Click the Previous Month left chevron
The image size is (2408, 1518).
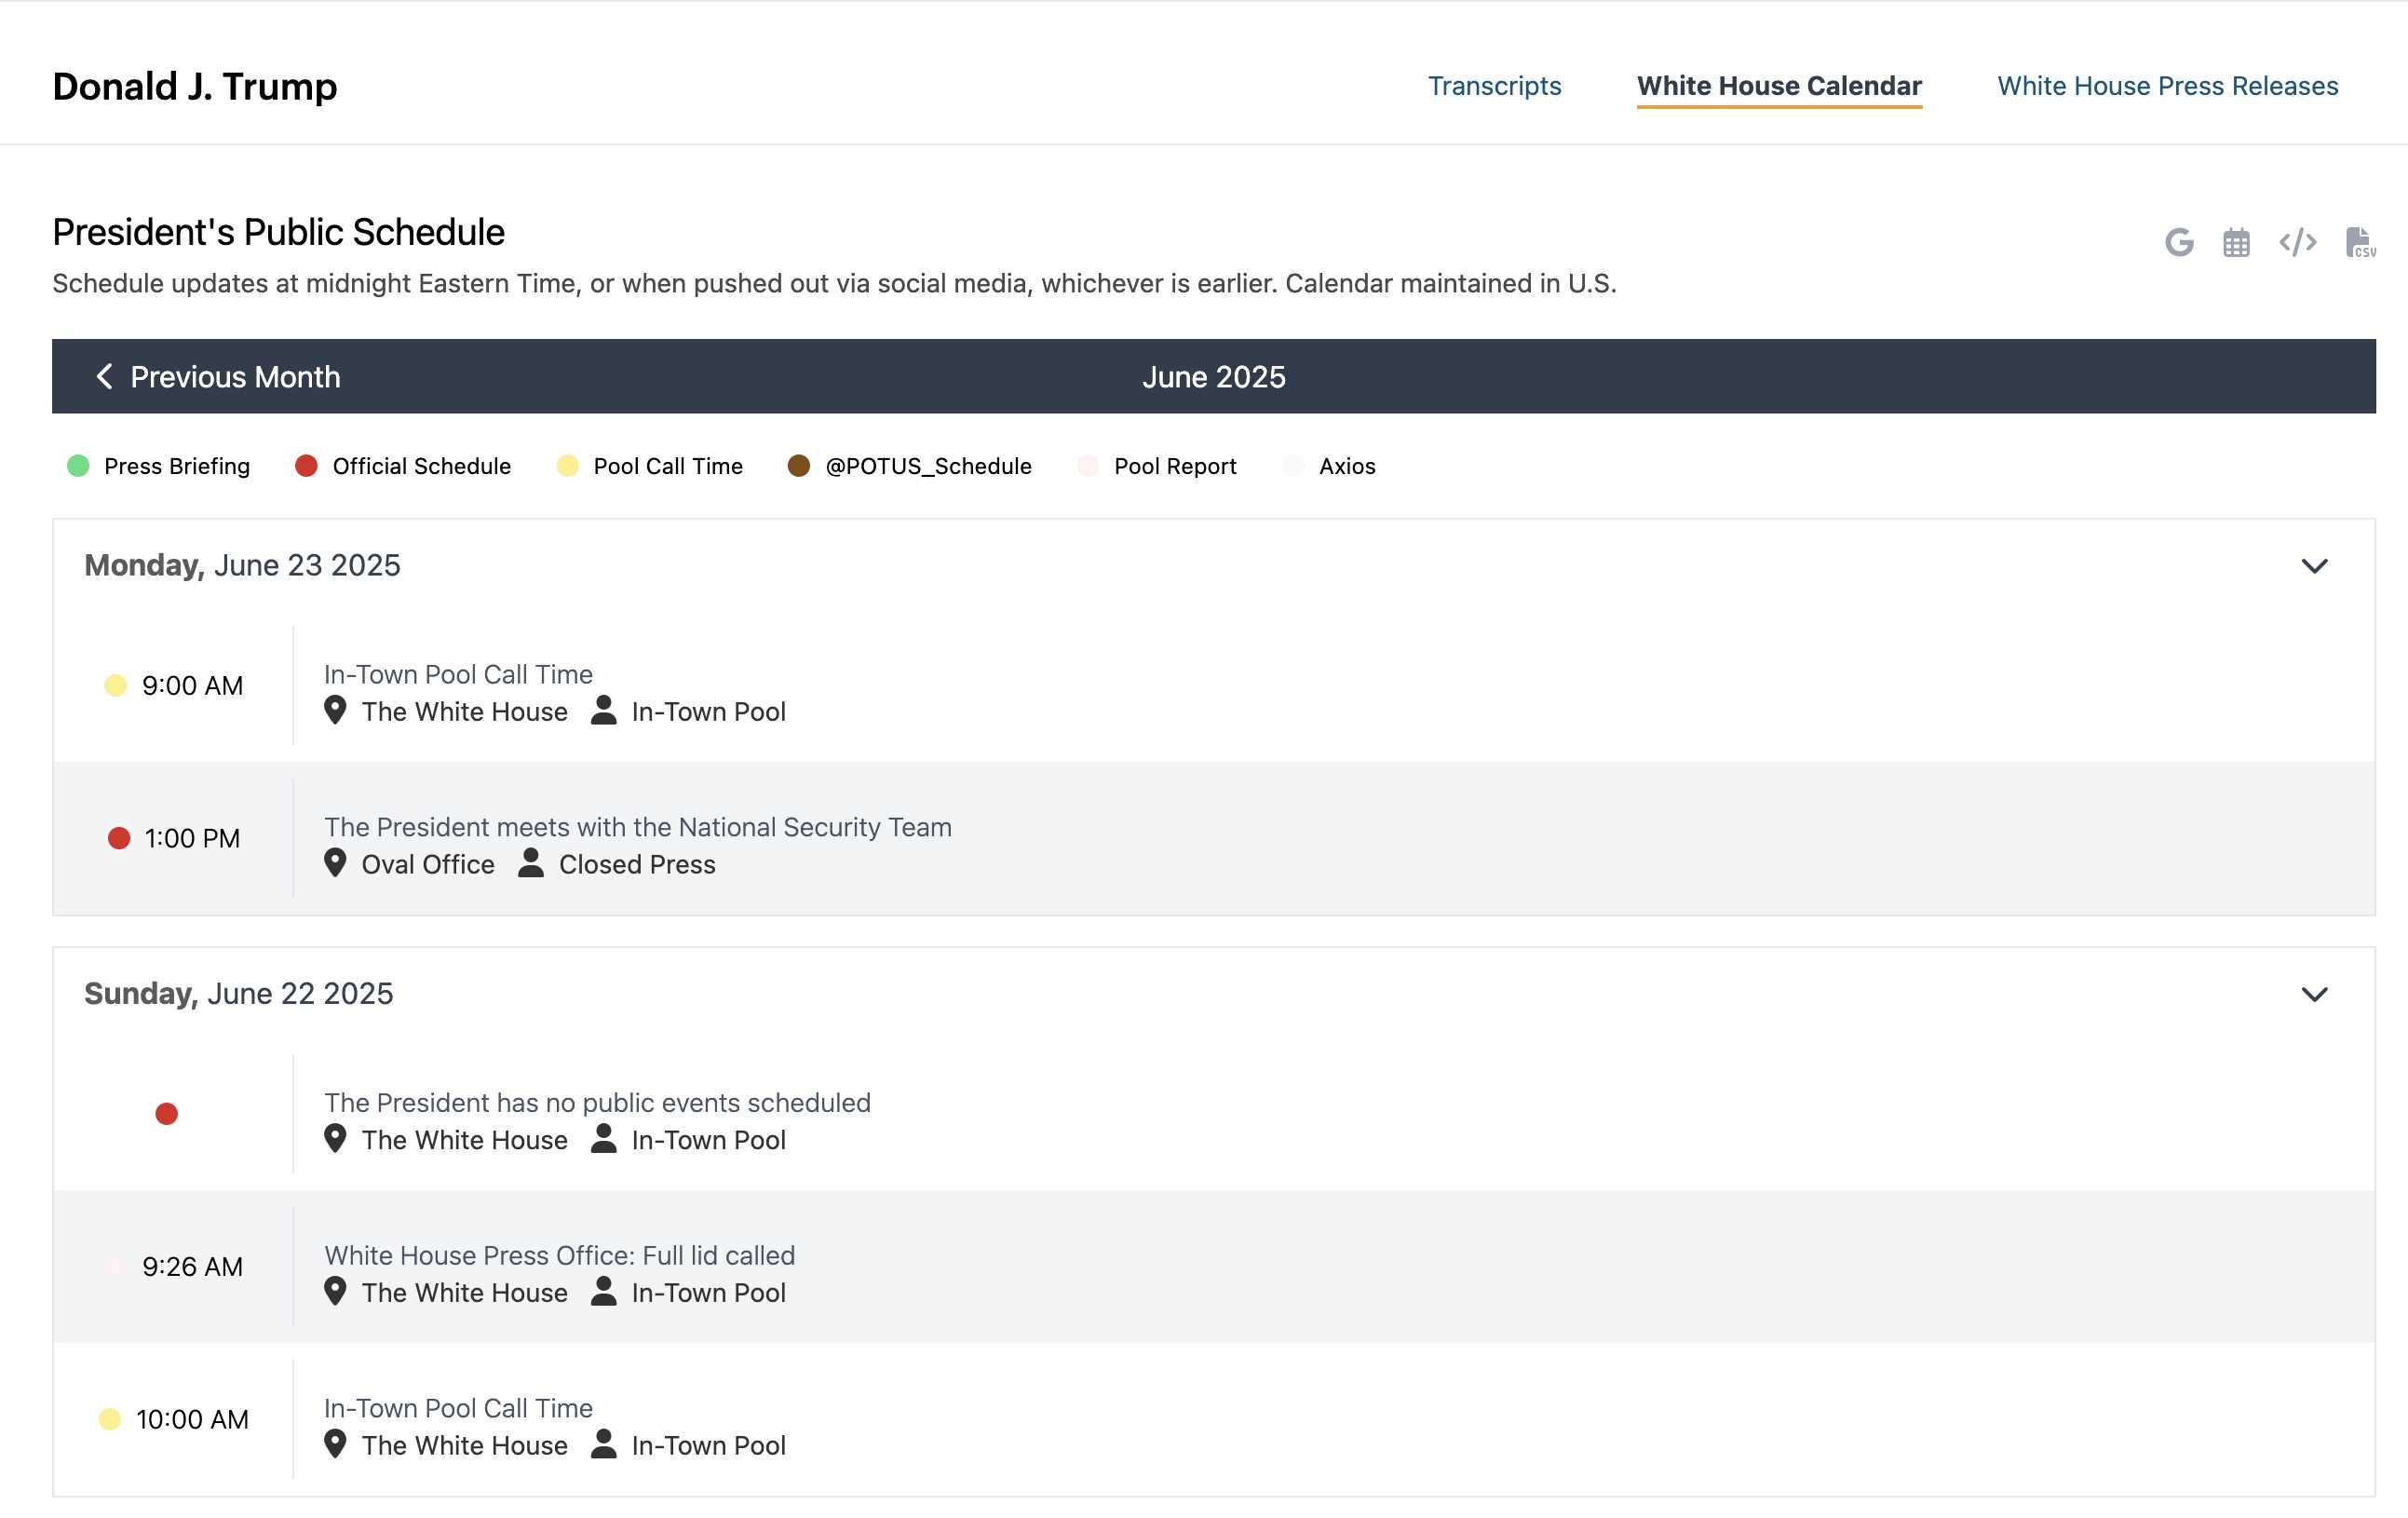click(x=104, y=376)
